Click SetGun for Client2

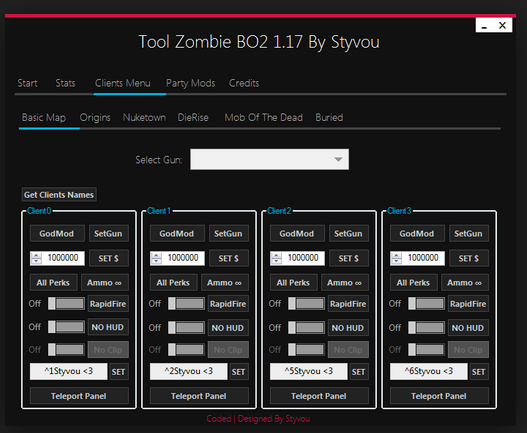pos(349,234)
